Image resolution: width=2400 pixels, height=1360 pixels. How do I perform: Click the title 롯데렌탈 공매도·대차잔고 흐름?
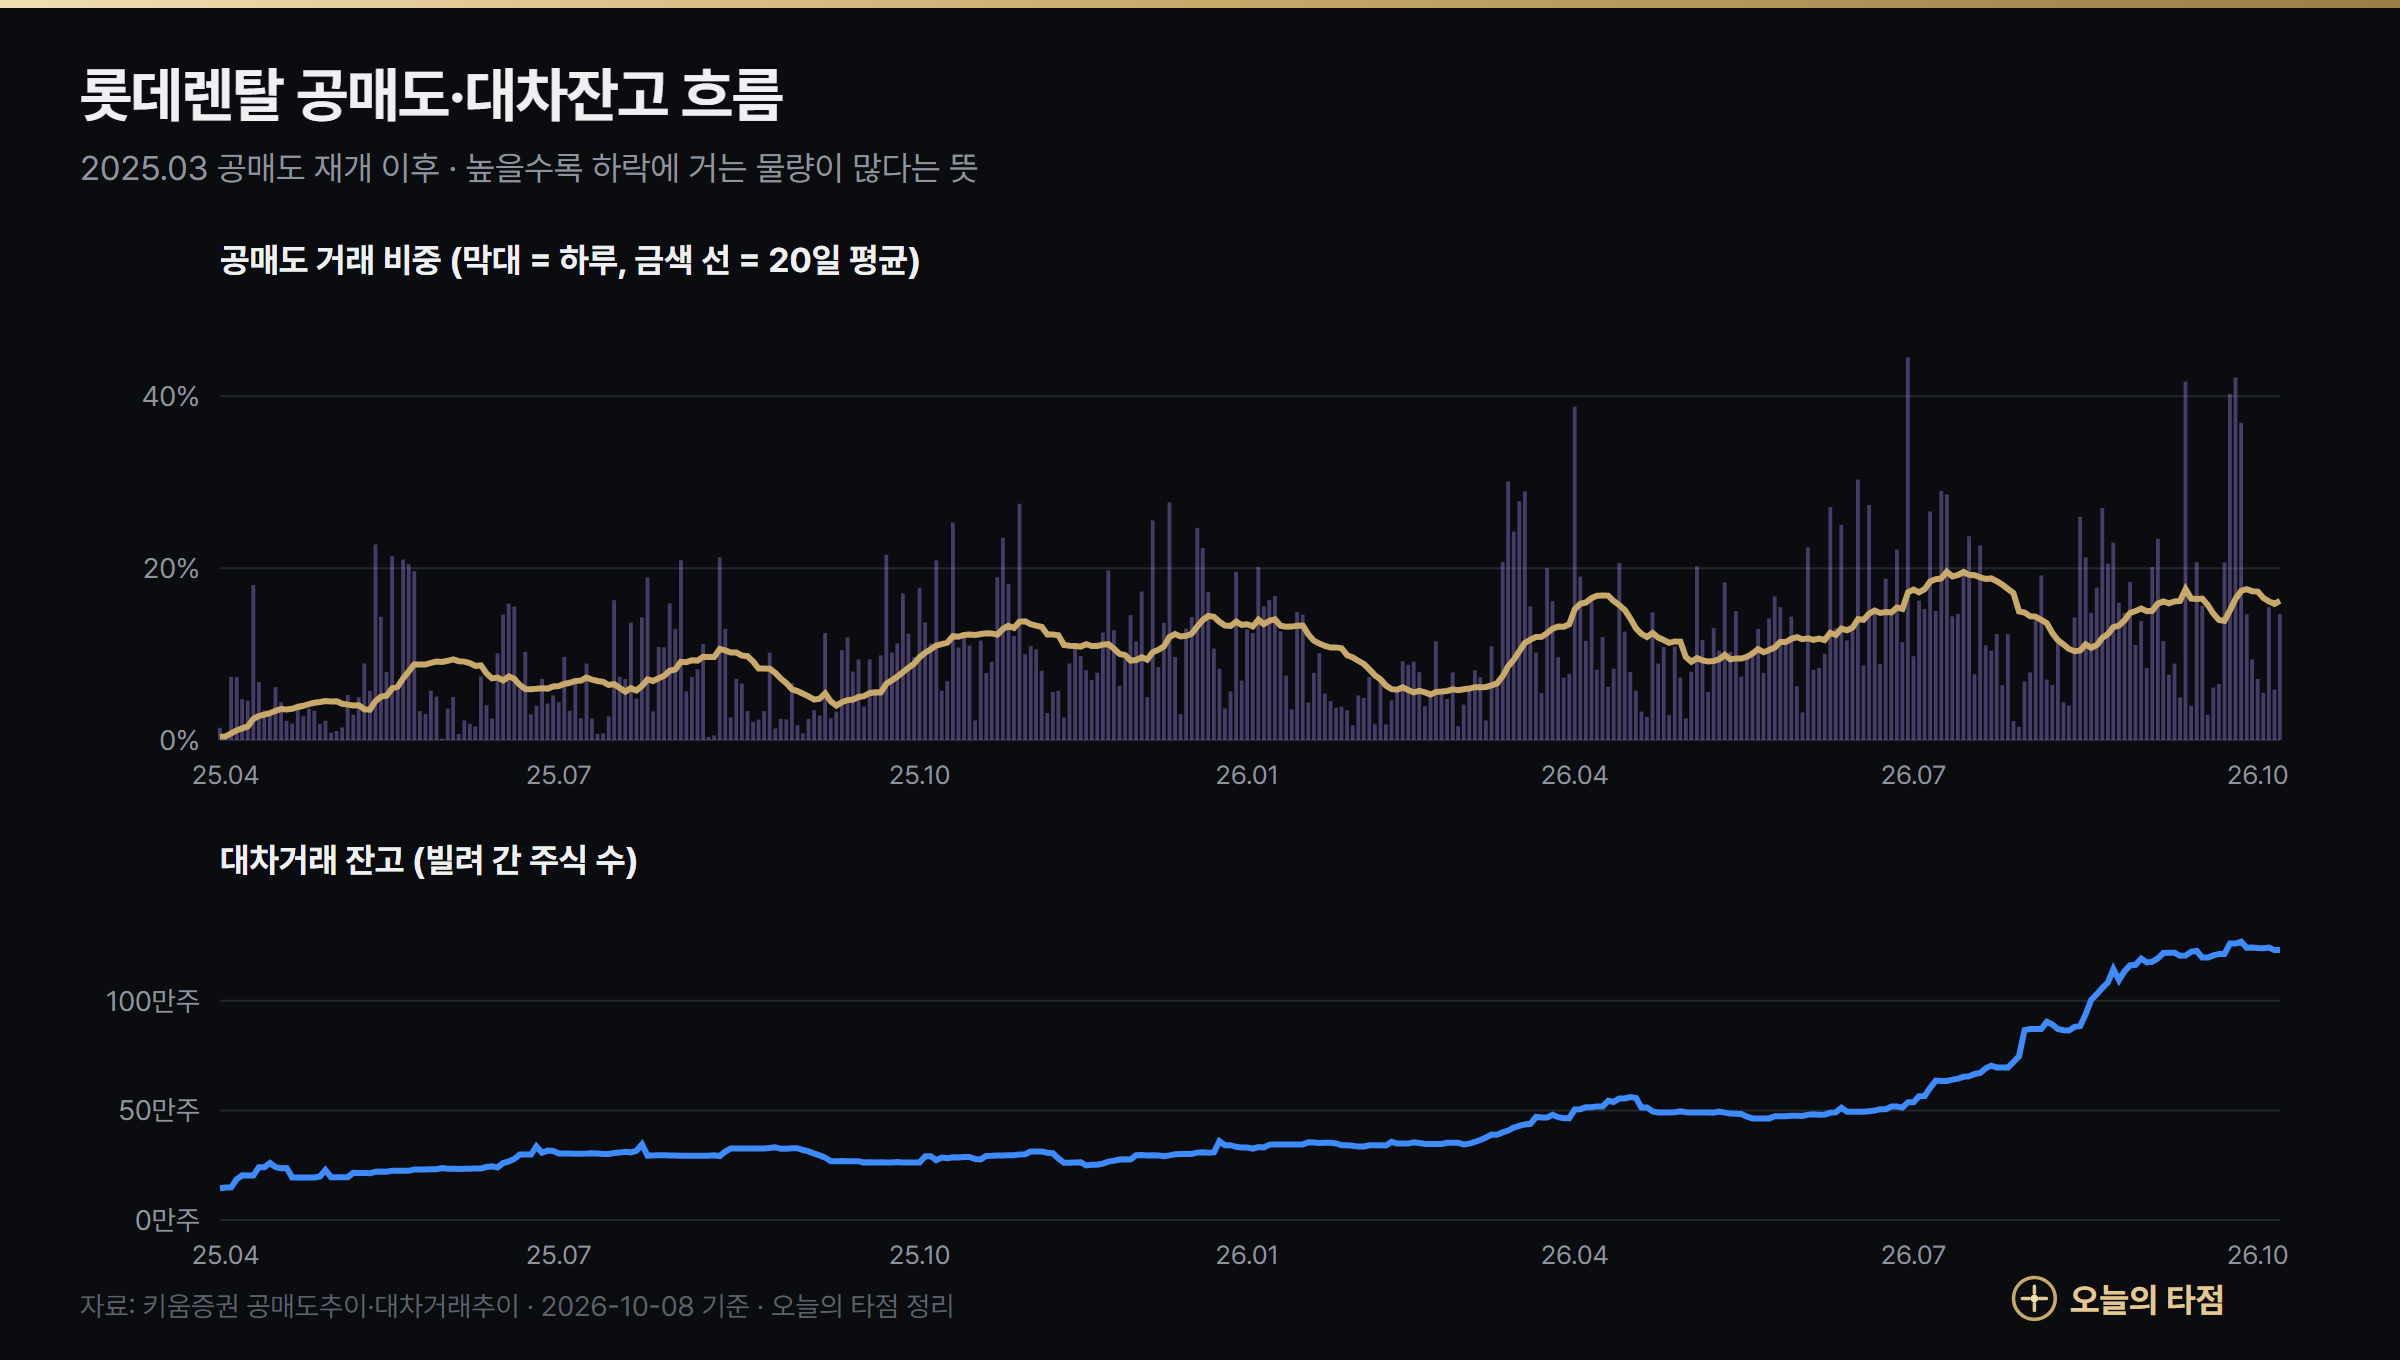(x=431, y=95)
